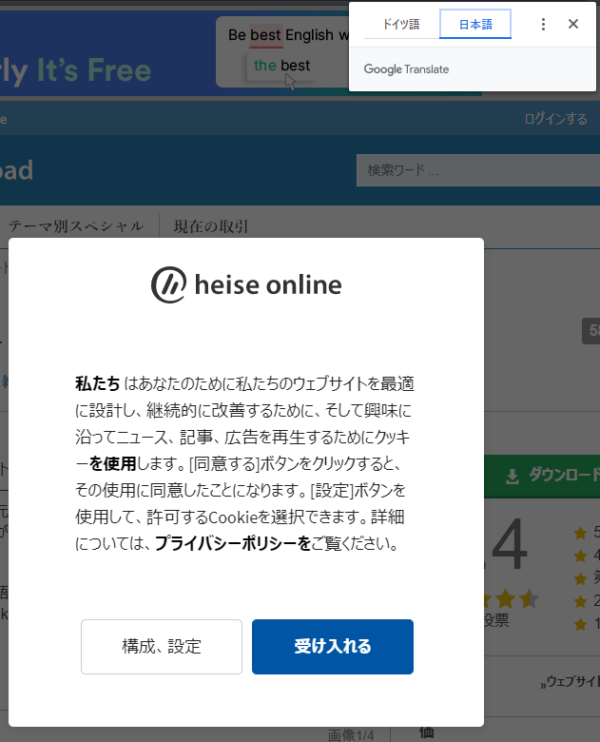Select the 日本語 translation tab
Image resolution: width=600 pixels, height=742 pixels.
[475, 24]
